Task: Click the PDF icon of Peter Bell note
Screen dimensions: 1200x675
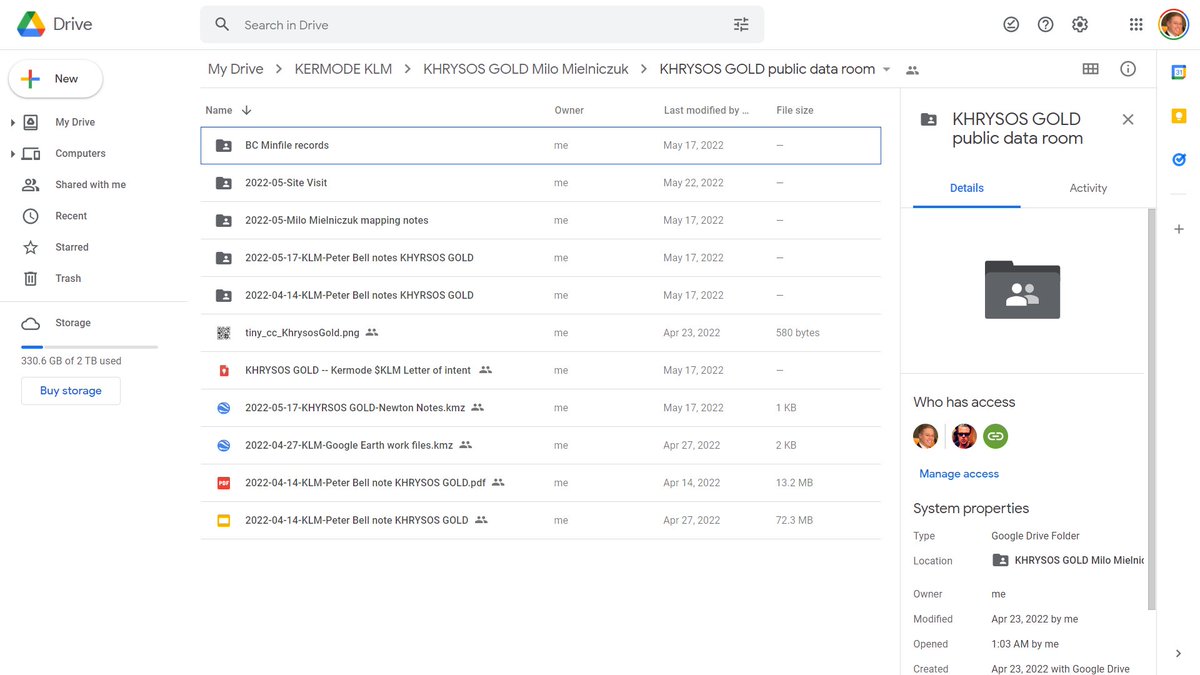Action: [x=224, y=483]
